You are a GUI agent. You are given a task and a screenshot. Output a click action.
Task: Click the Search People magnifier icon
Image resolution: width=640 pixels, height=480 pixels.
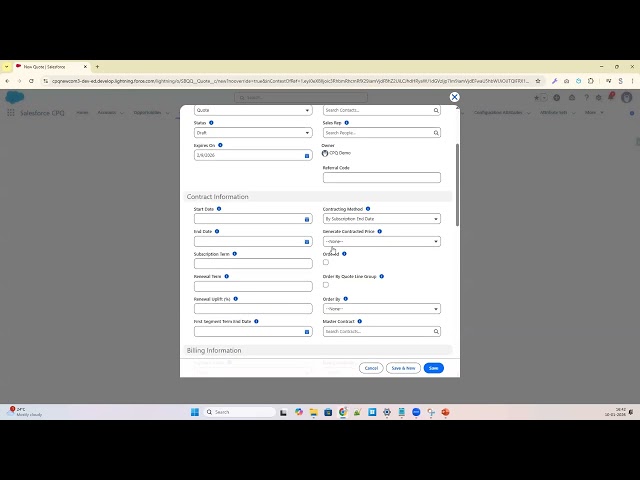[436, 133]
